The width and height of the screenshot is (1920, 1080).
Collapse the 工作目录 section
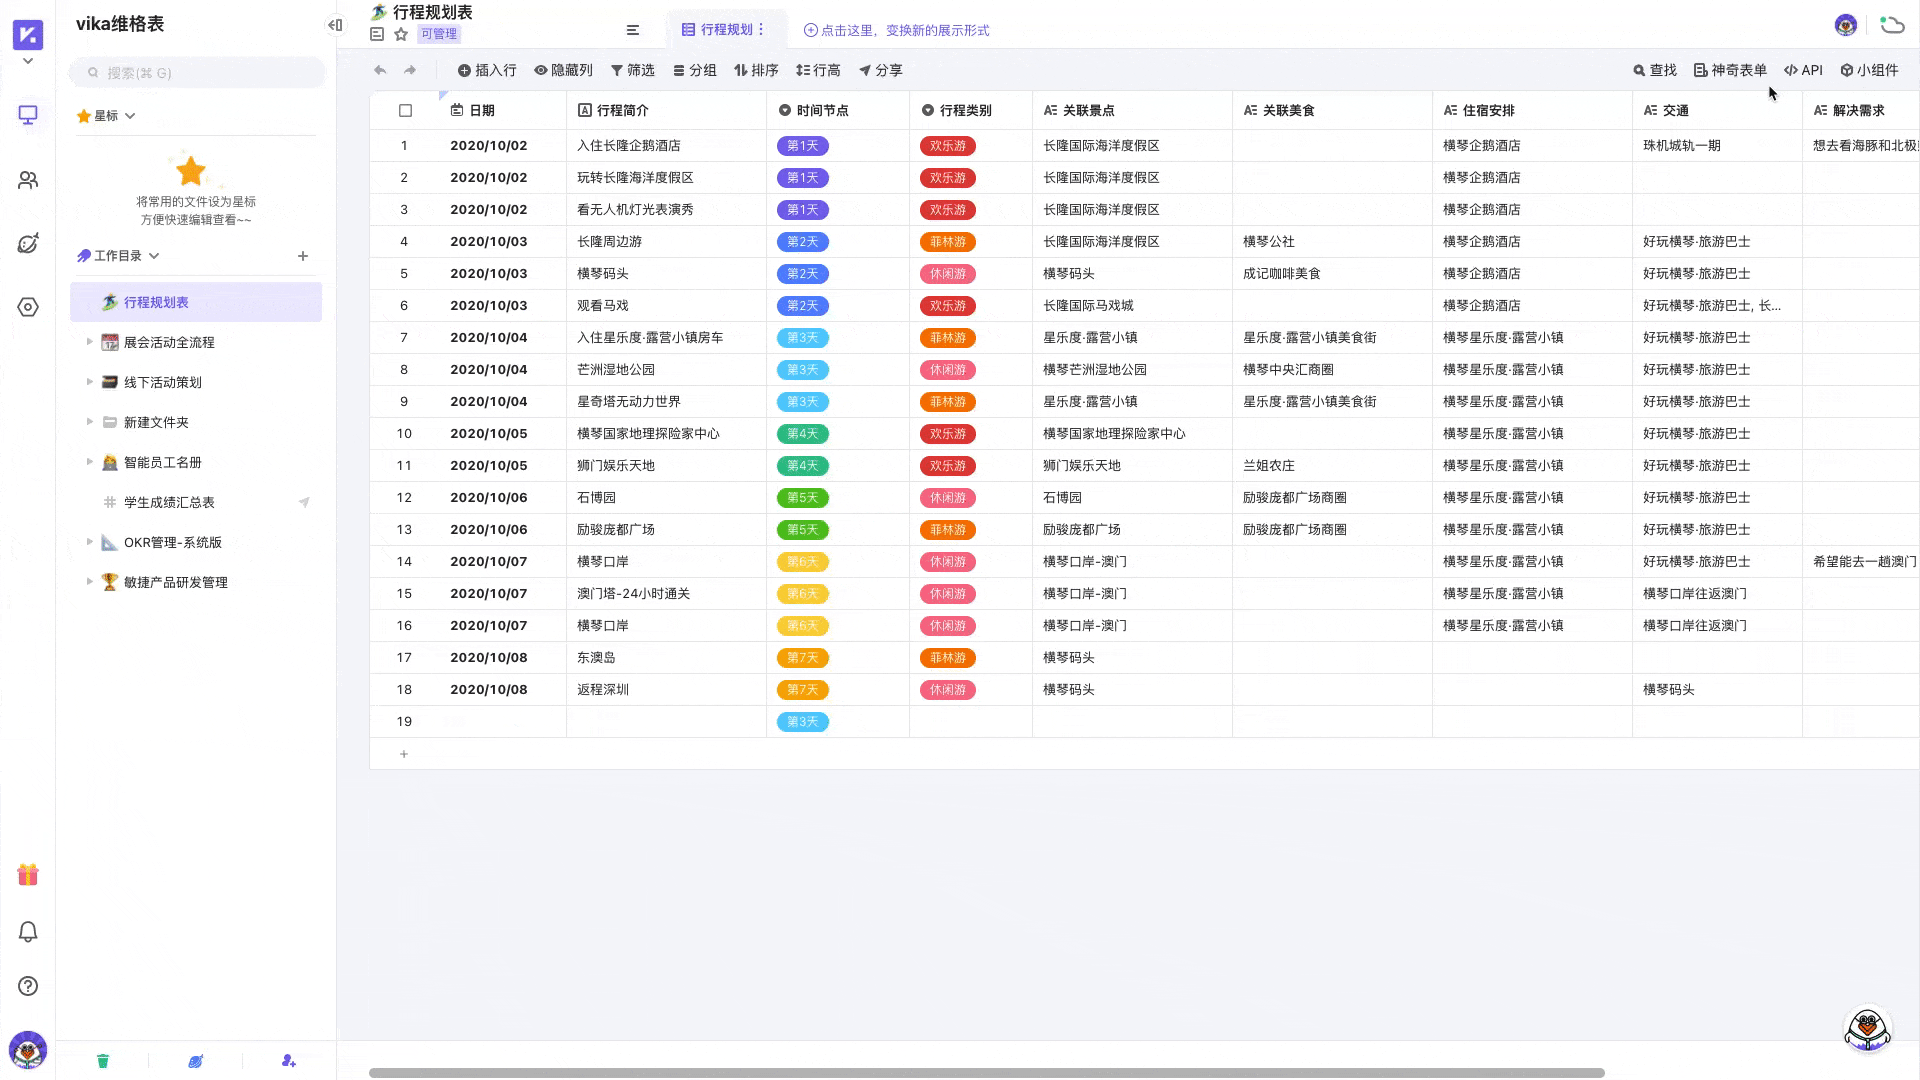coord(154,255)
